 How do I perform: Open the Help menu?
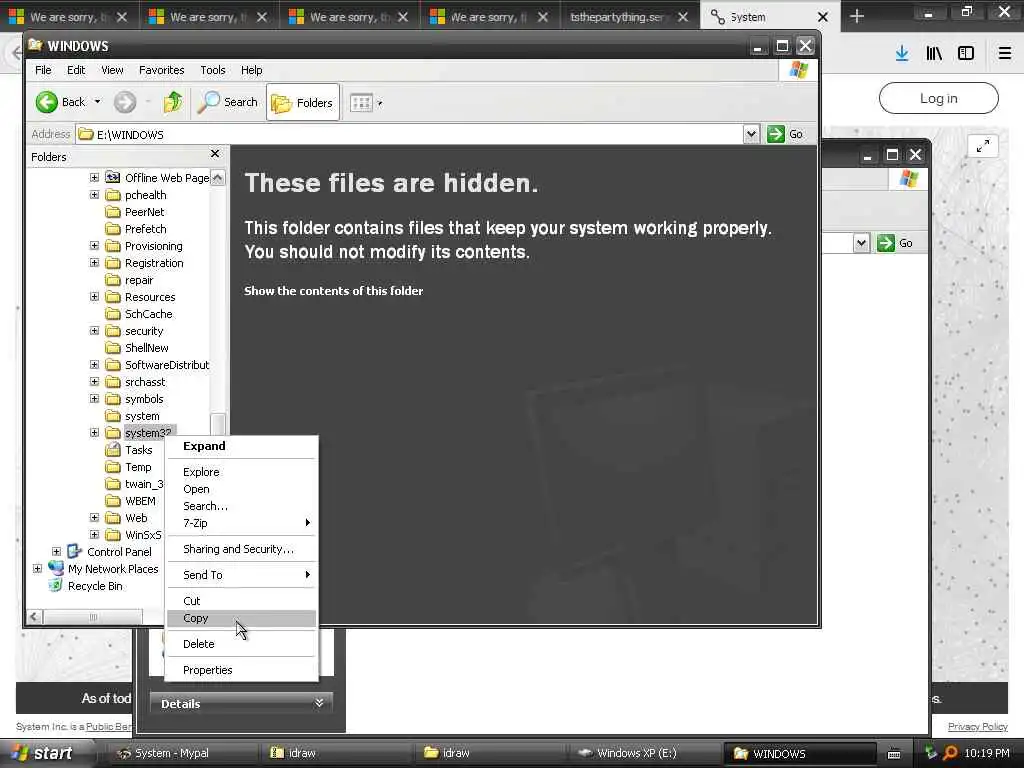coord(251,70)
